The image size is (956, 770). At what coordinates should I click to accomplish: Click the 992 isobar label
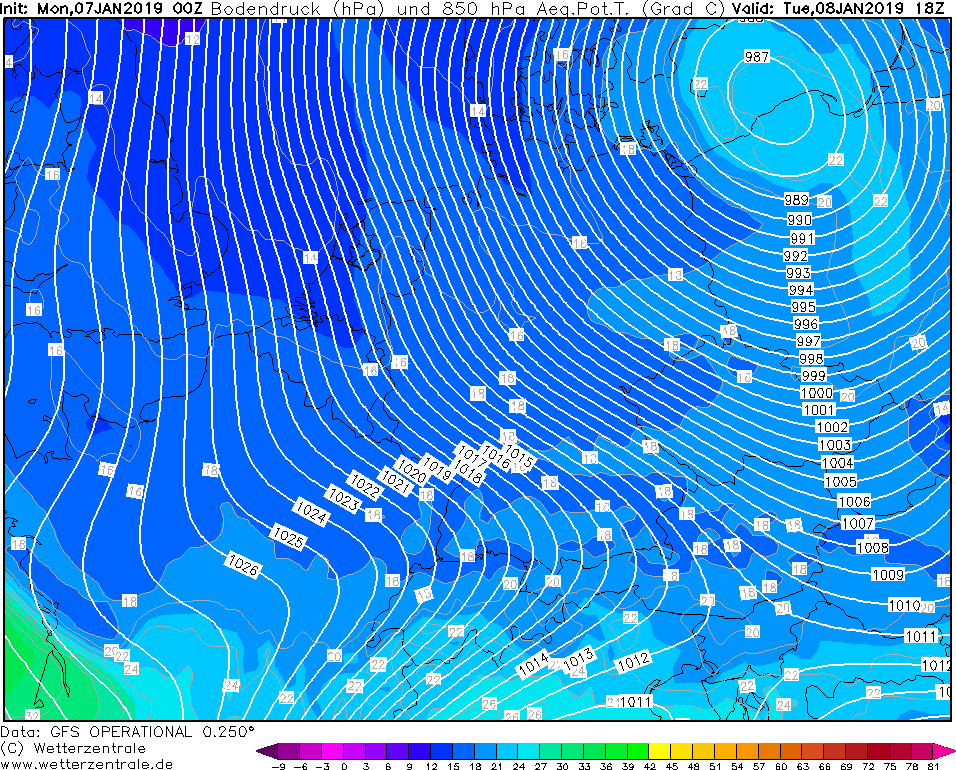[796, 255]
